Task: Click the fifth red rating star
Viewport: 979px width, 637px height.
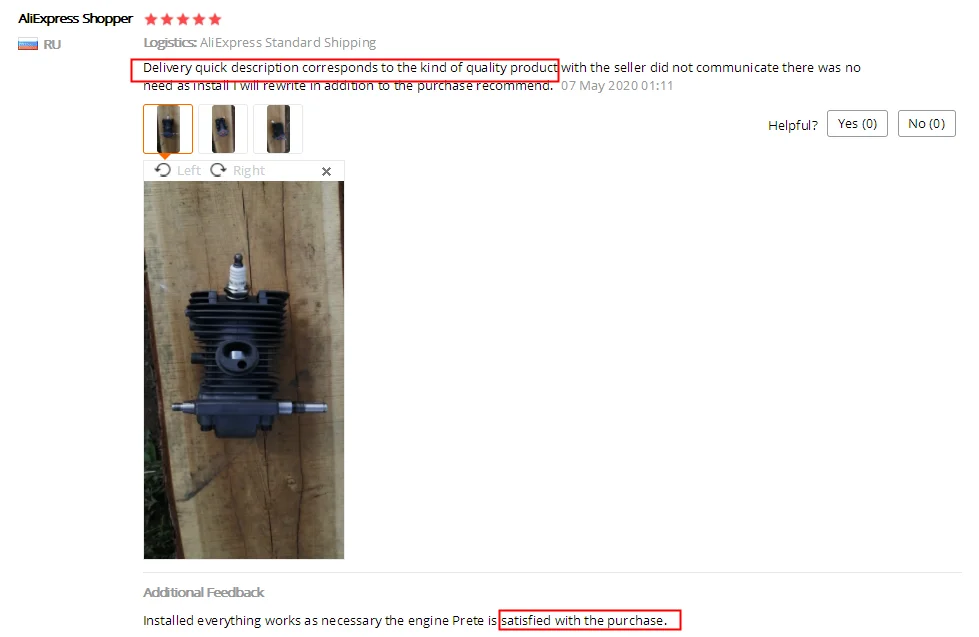Action: pyautogui.click(x=215, y=19)
